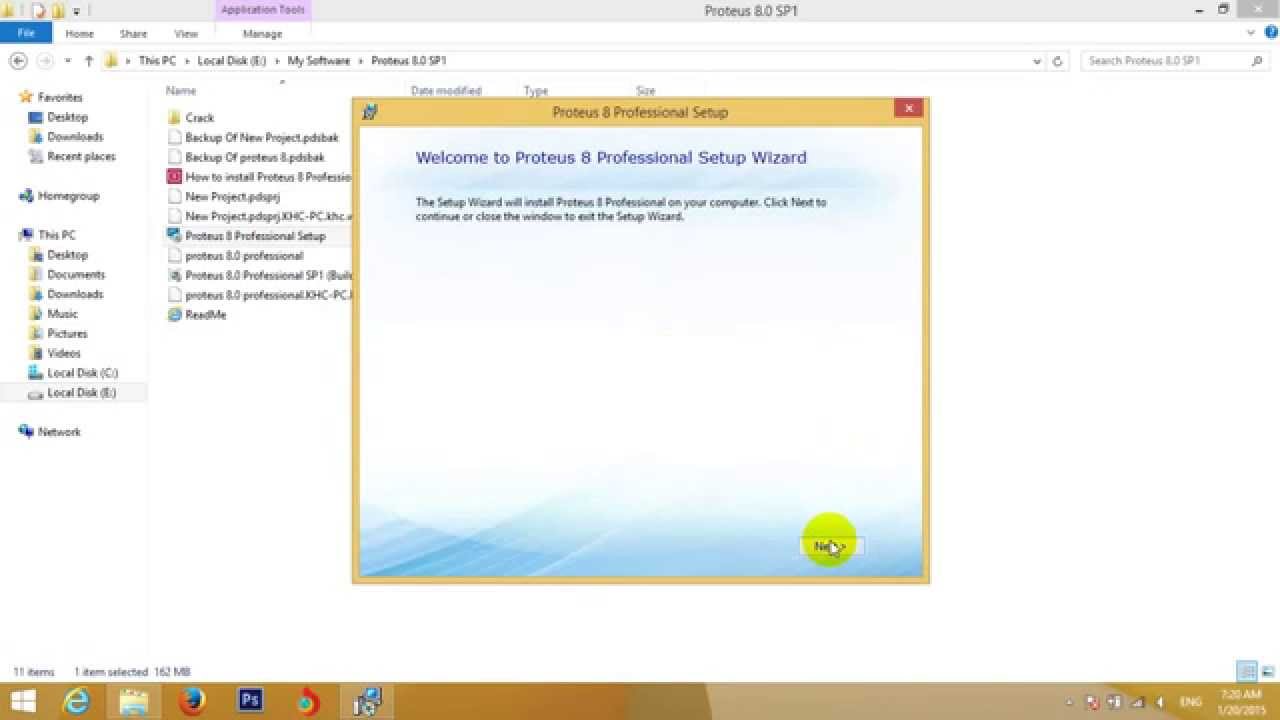Open the volume control in system tray

coord(1160,702)
